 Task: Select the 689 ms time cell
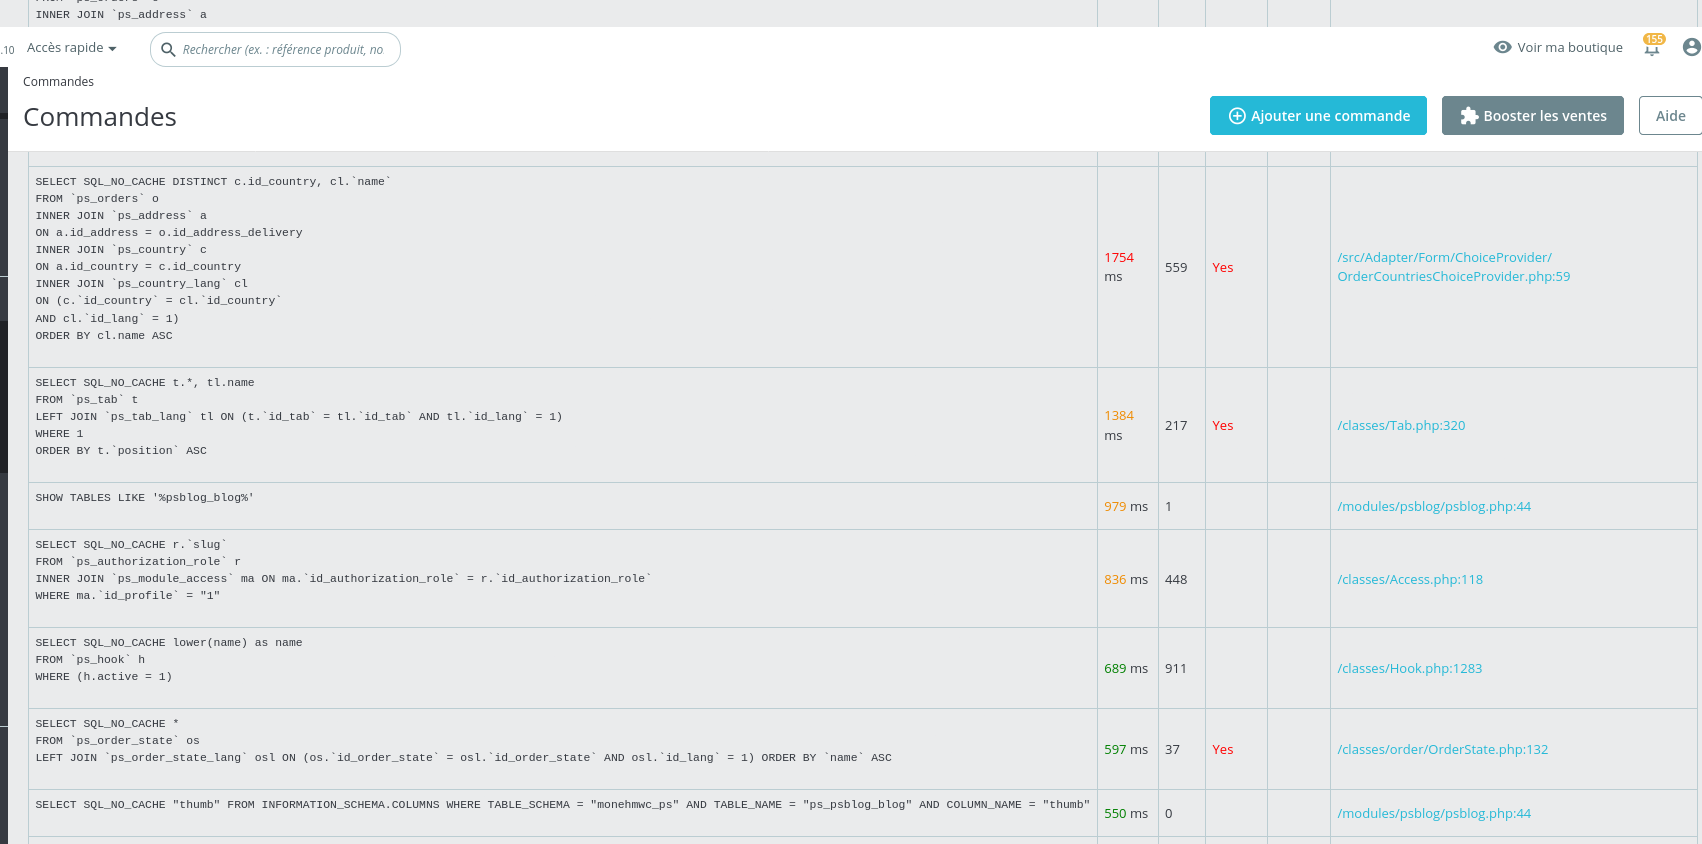[1126, 668]
